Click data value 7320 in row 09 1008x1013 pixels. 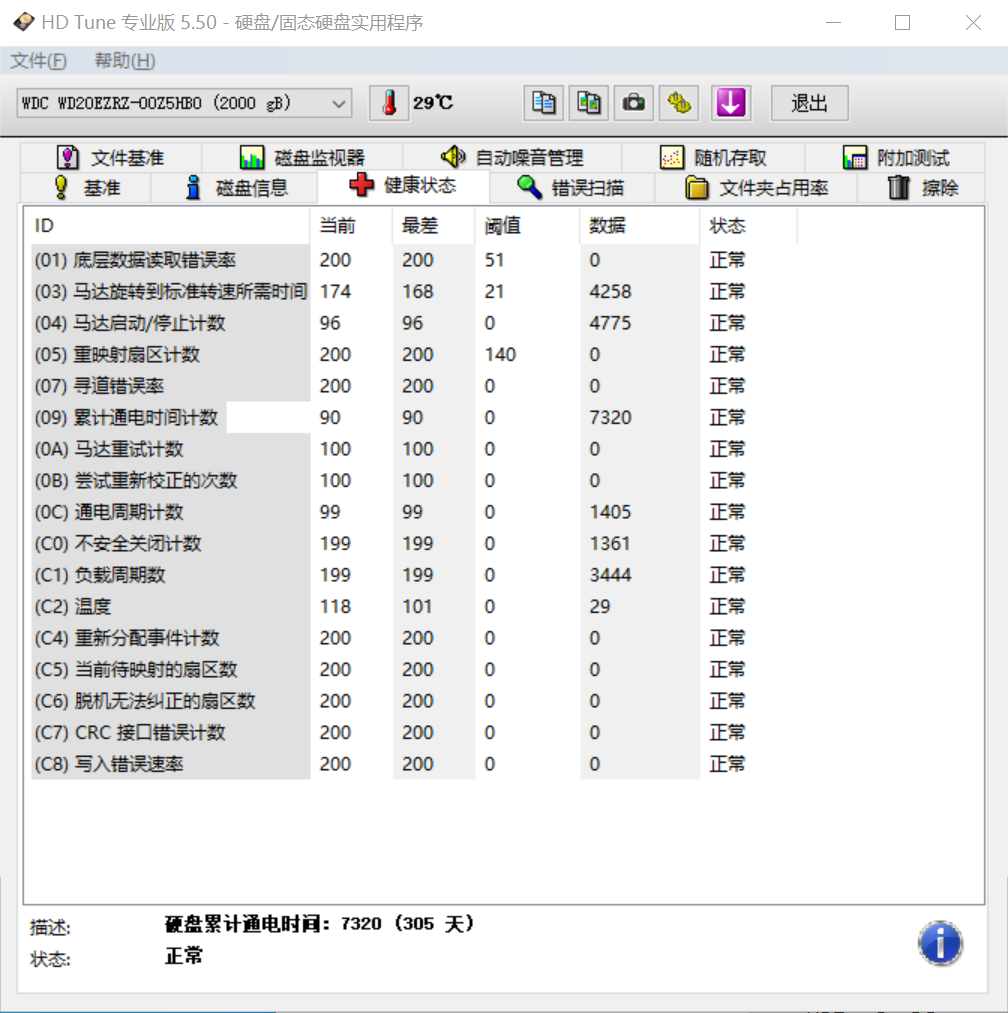coord(610,417)
